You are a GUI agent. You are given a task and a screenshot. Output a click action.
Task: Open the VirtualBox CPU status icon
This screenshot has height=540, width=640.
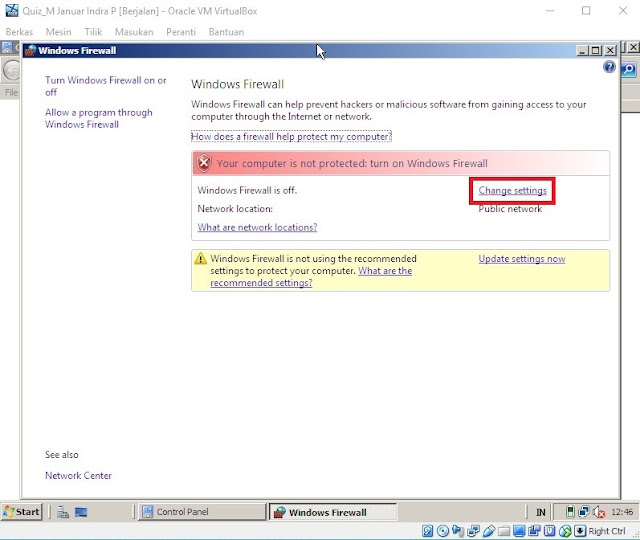click(x=550, y=531)
